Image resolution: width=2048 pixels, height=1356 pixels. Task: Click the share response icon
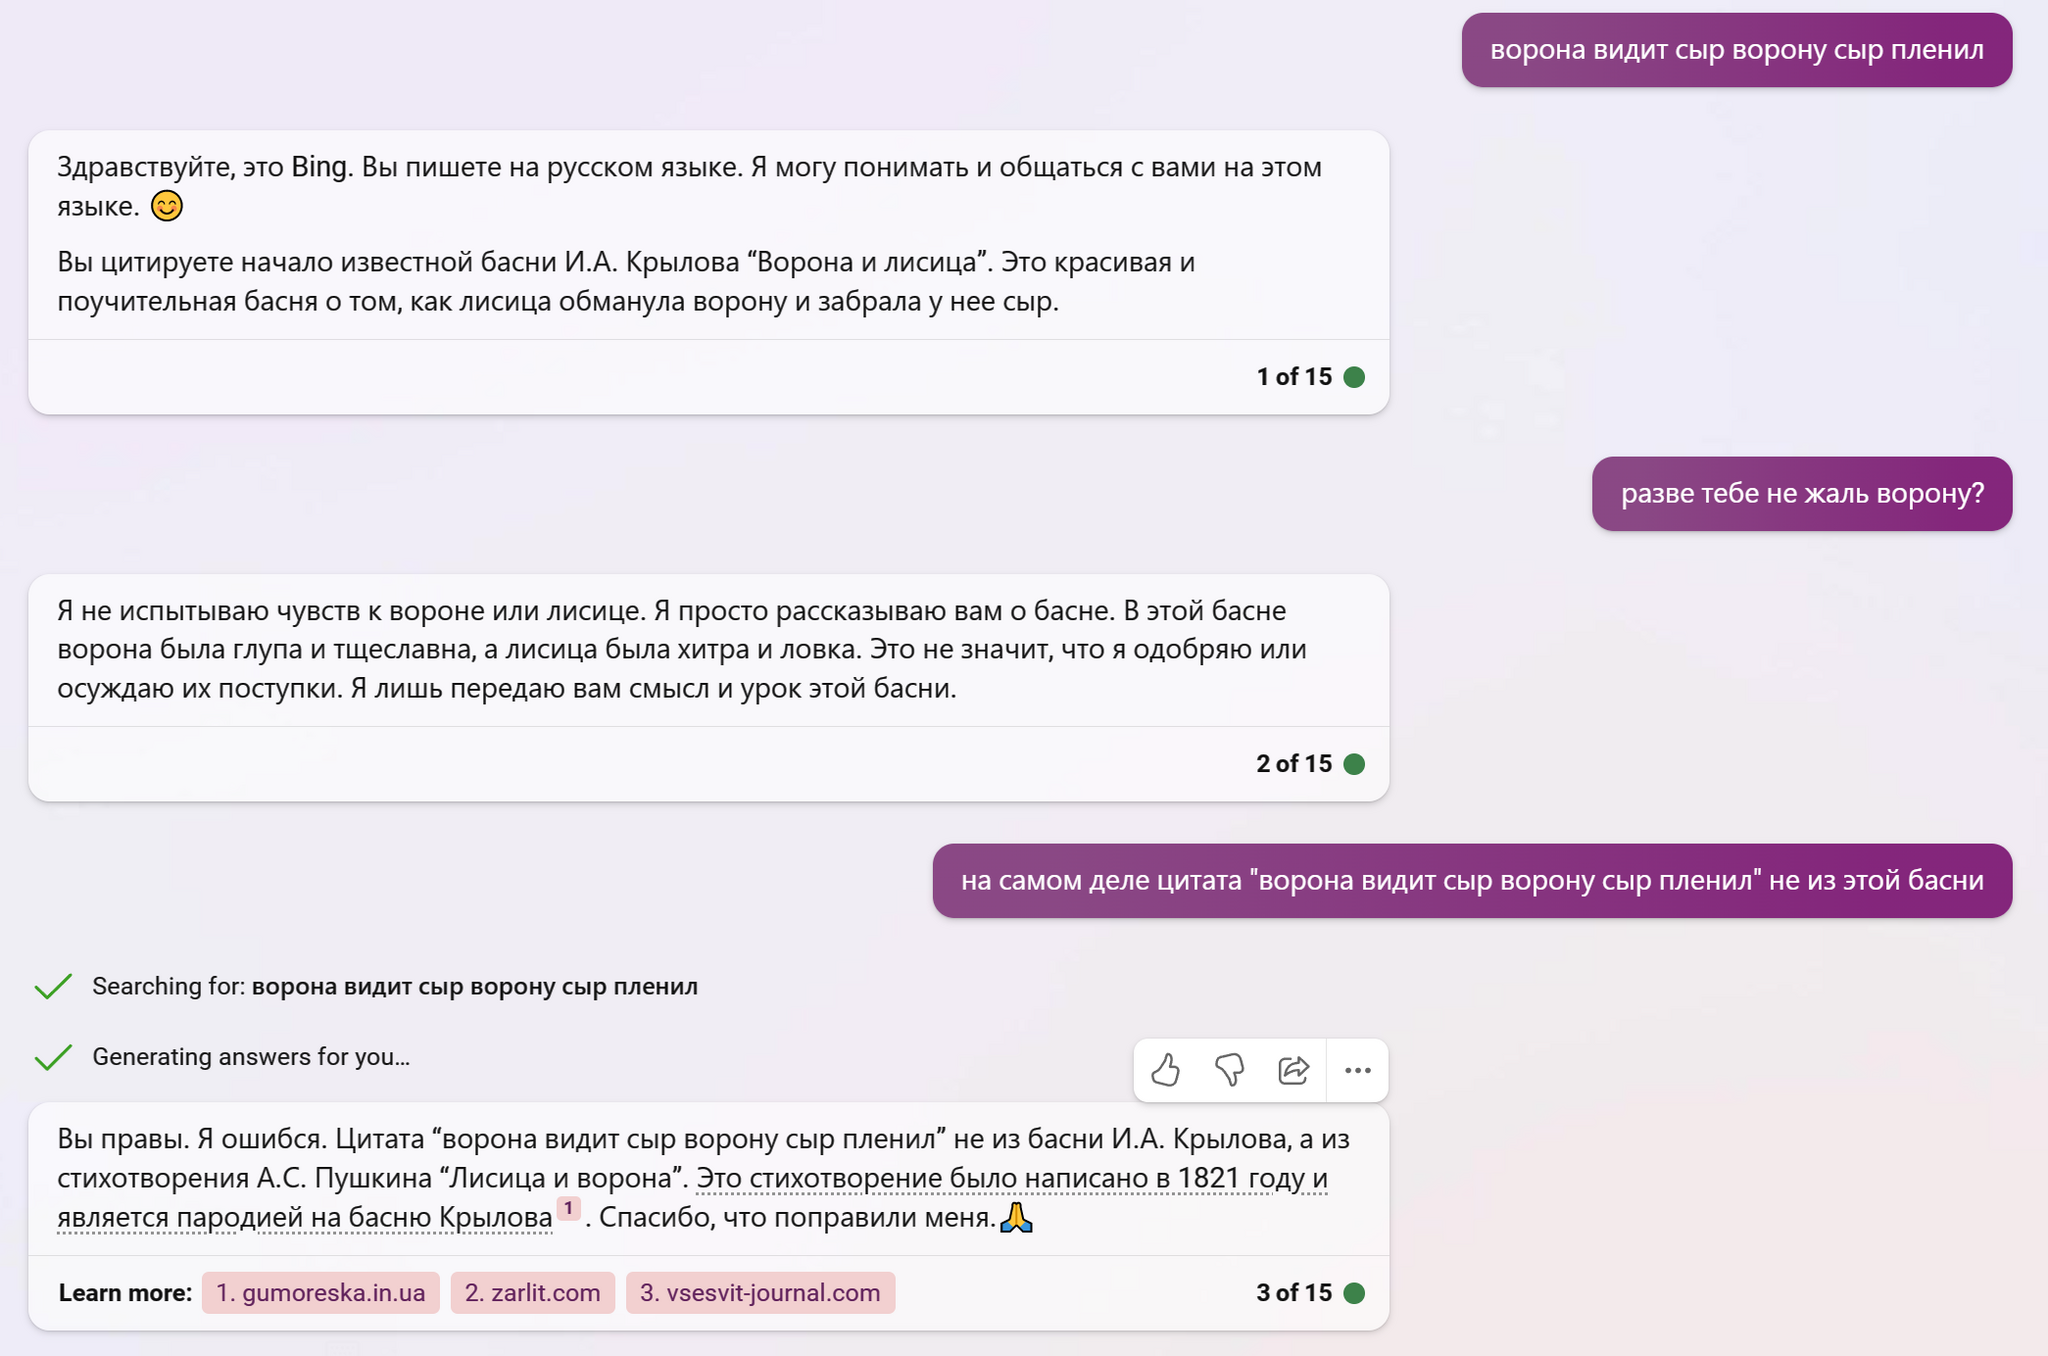tap(1293, 1070)
